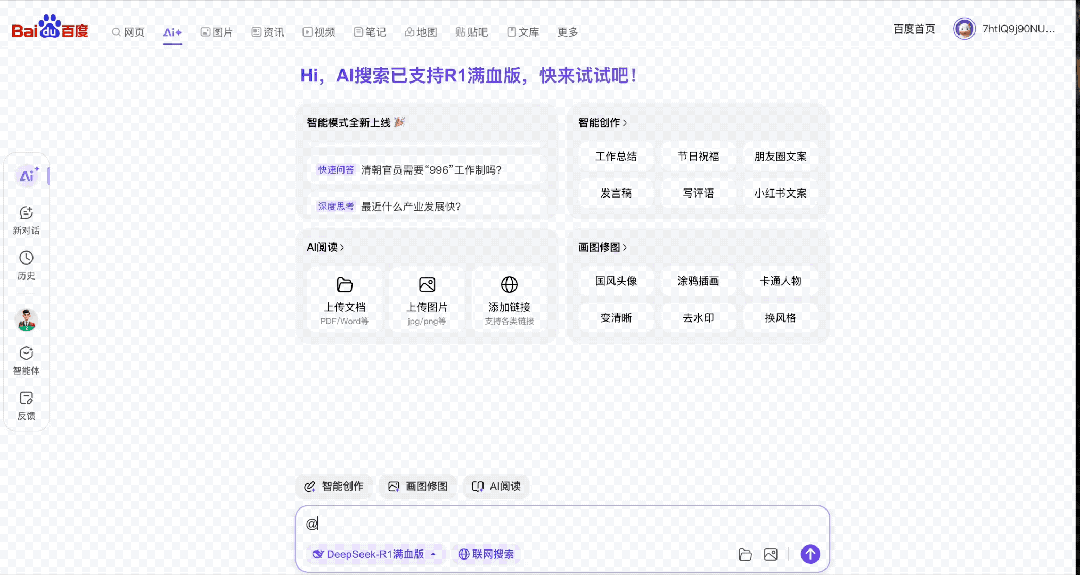Screen dimensions: 1080x575
Task: Click the username 7htlQ9j90NU...
Action: pyautogui.click(x=1019, y=29)
